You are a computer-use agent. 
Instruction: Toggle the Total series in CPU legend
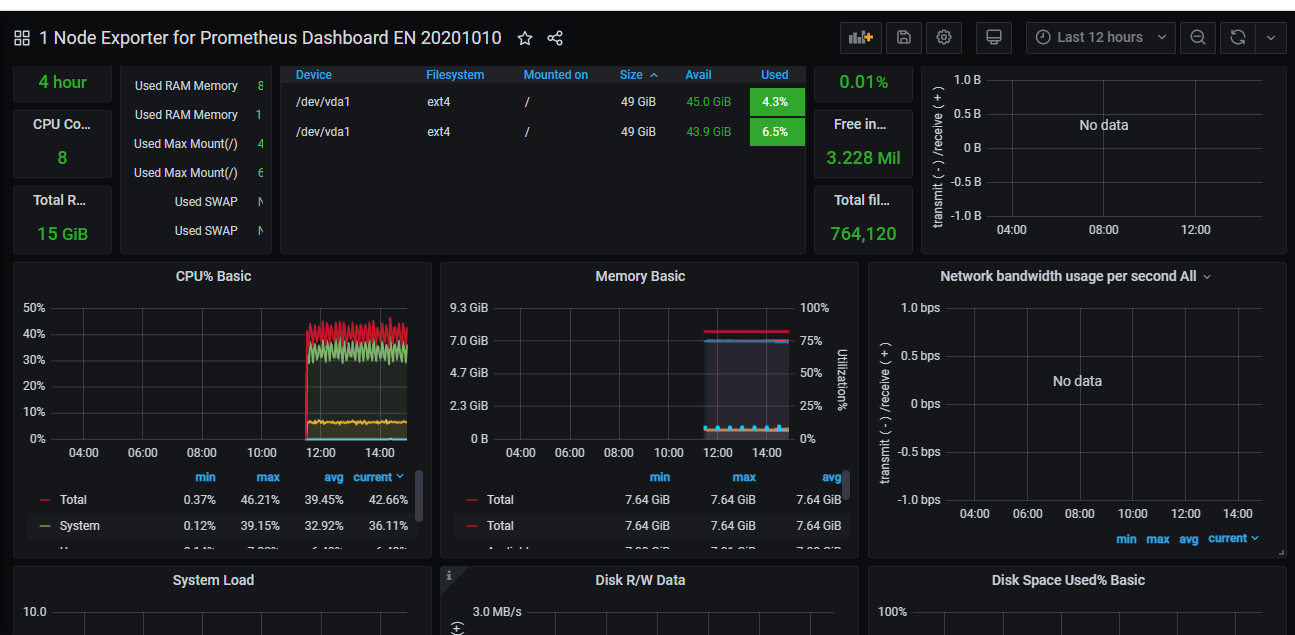[73, 500]
